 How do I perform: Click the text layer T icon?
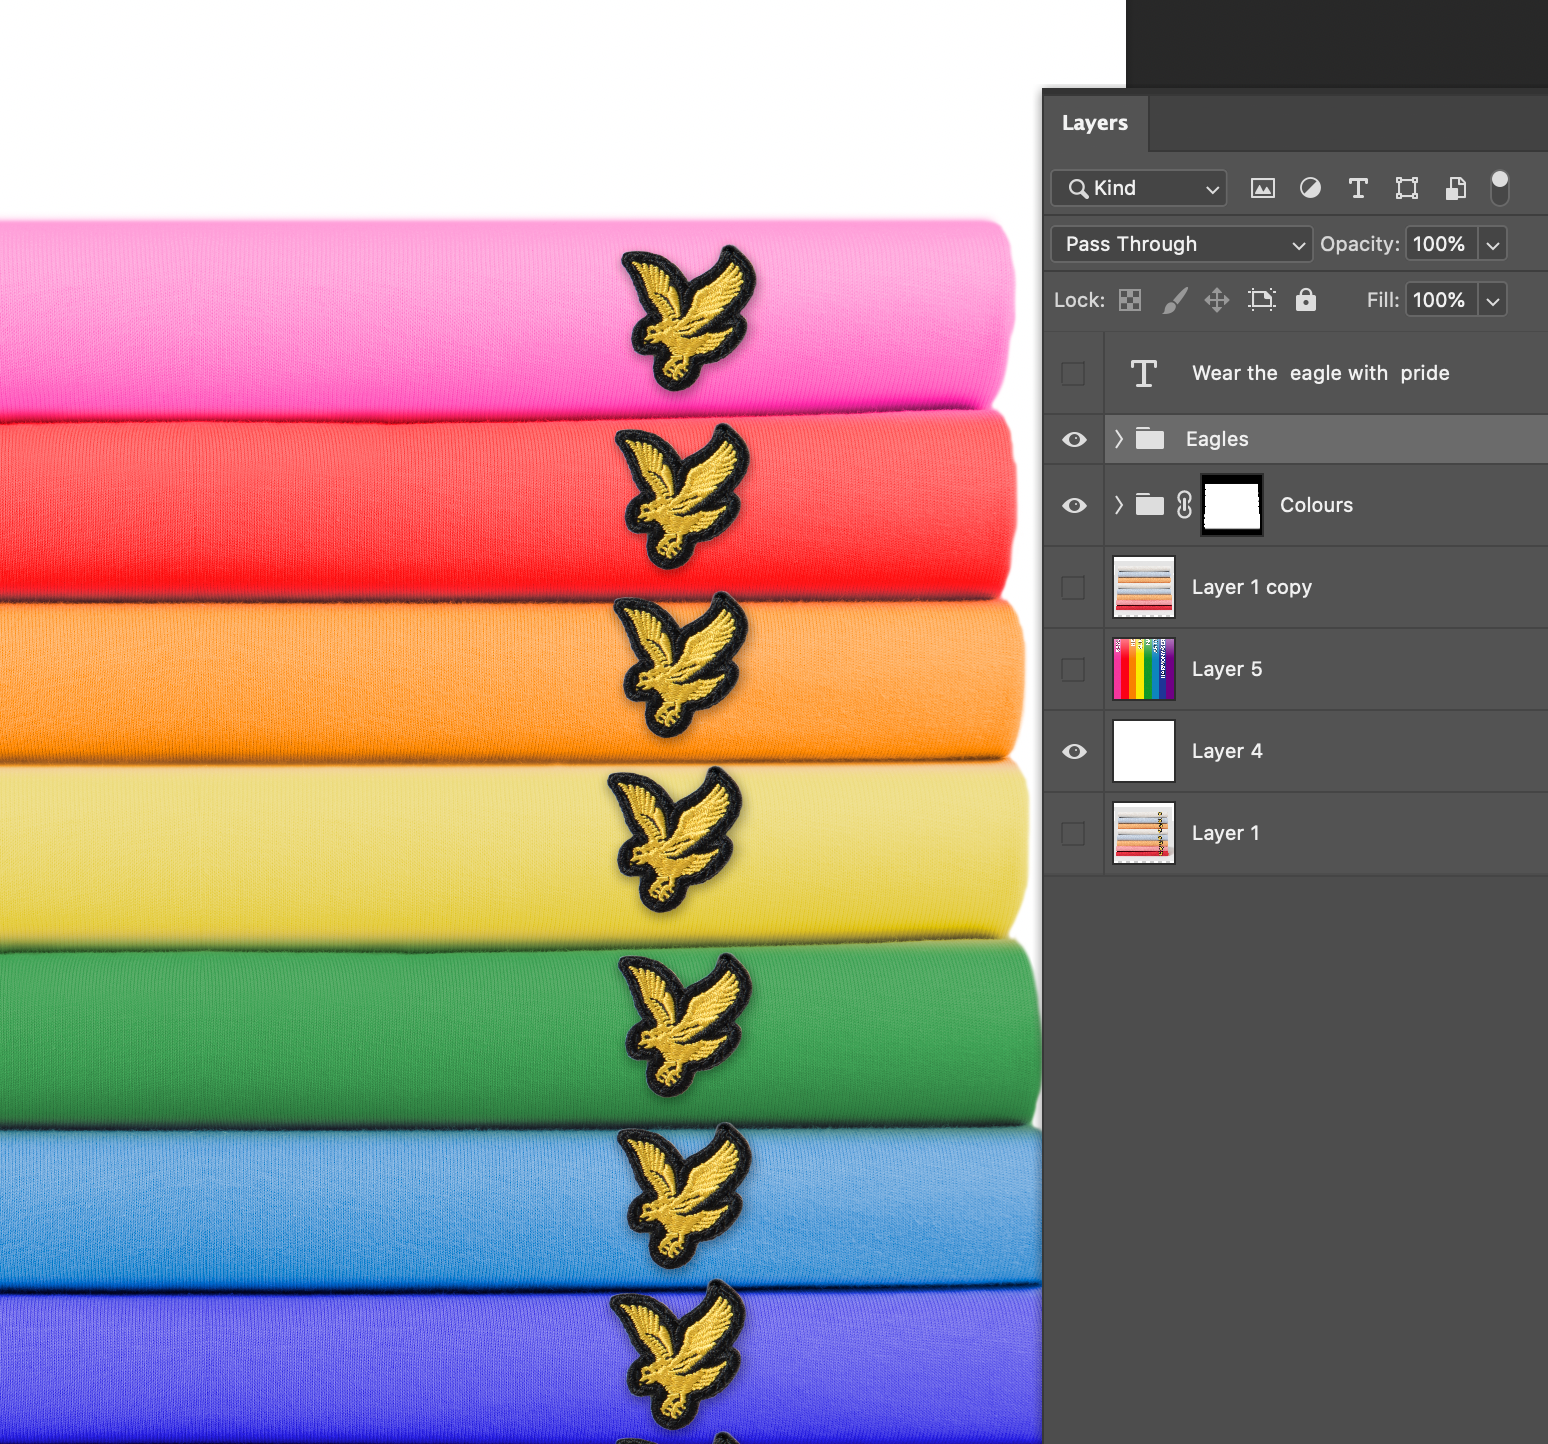pos(1144,373)
